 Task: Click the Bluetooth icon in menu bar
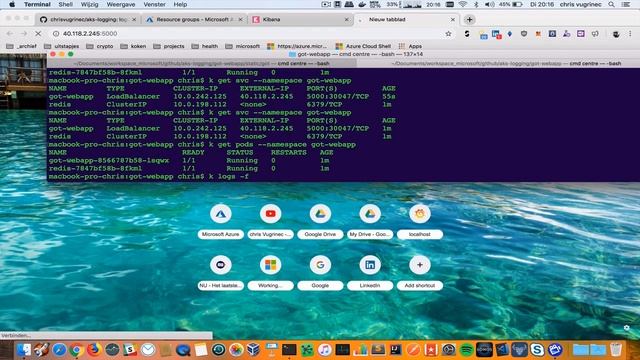pyautogui.click(x=476, y=4)
